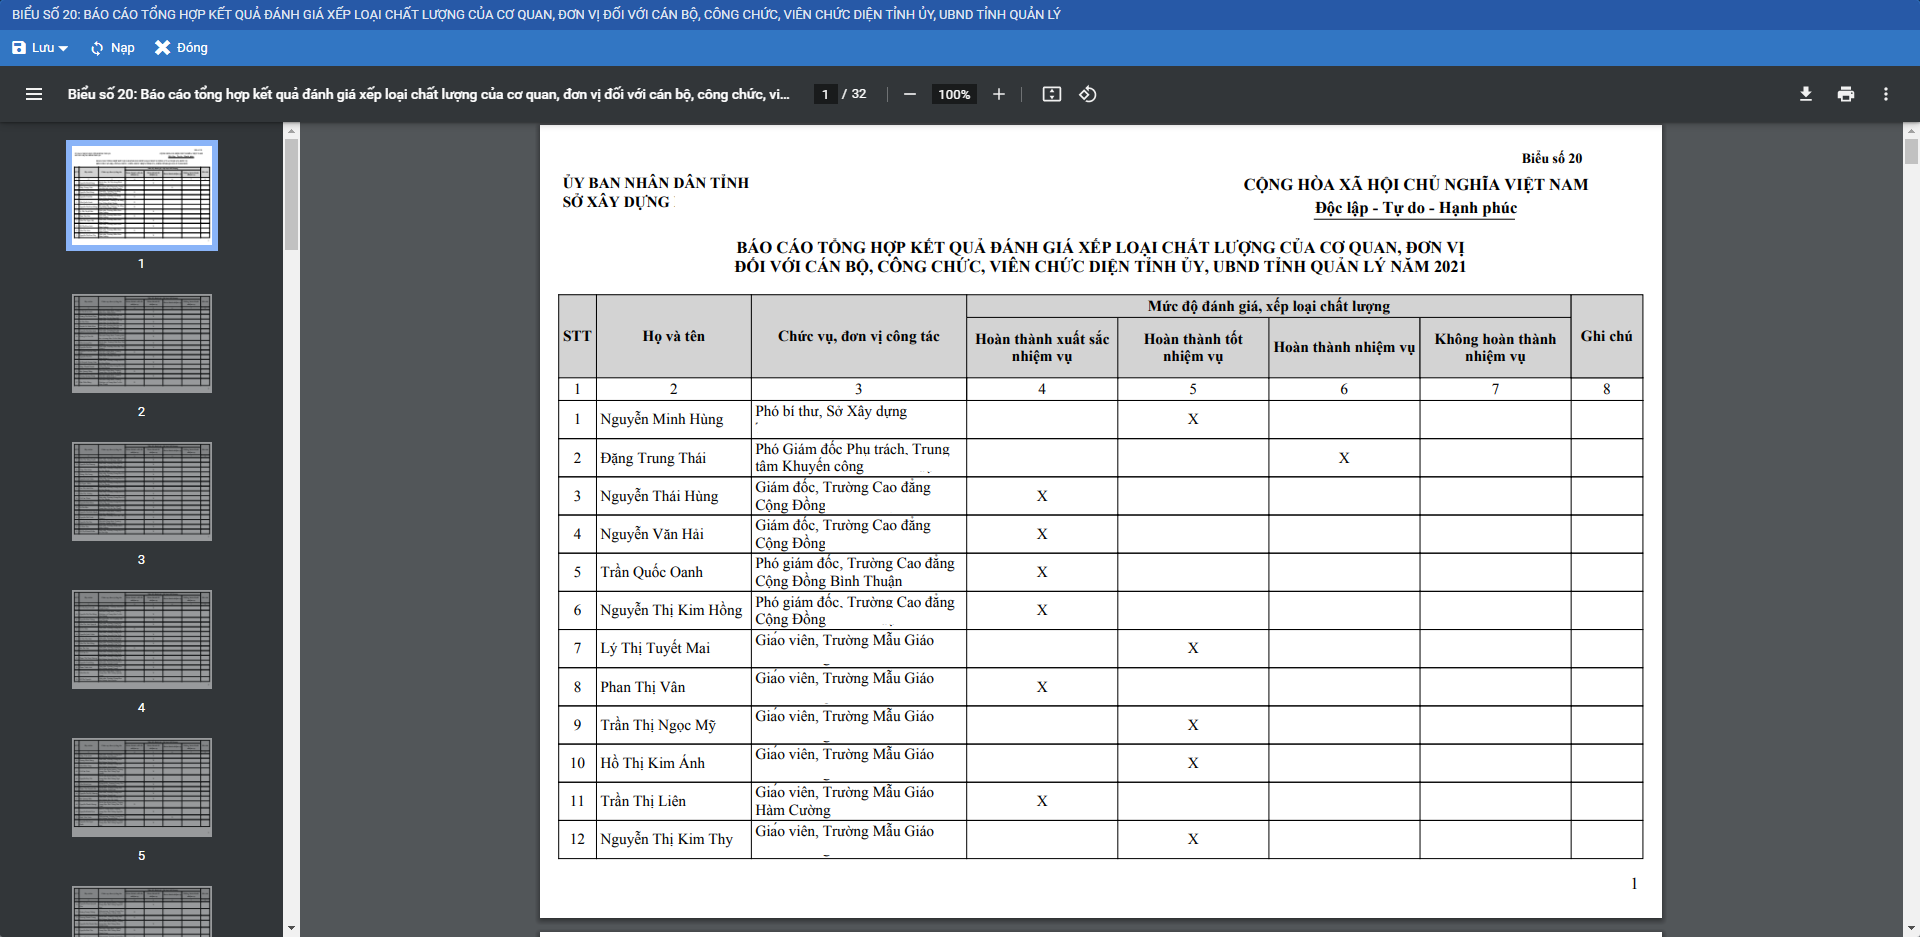Open page 4 thumbnail

tap(142, 639)
